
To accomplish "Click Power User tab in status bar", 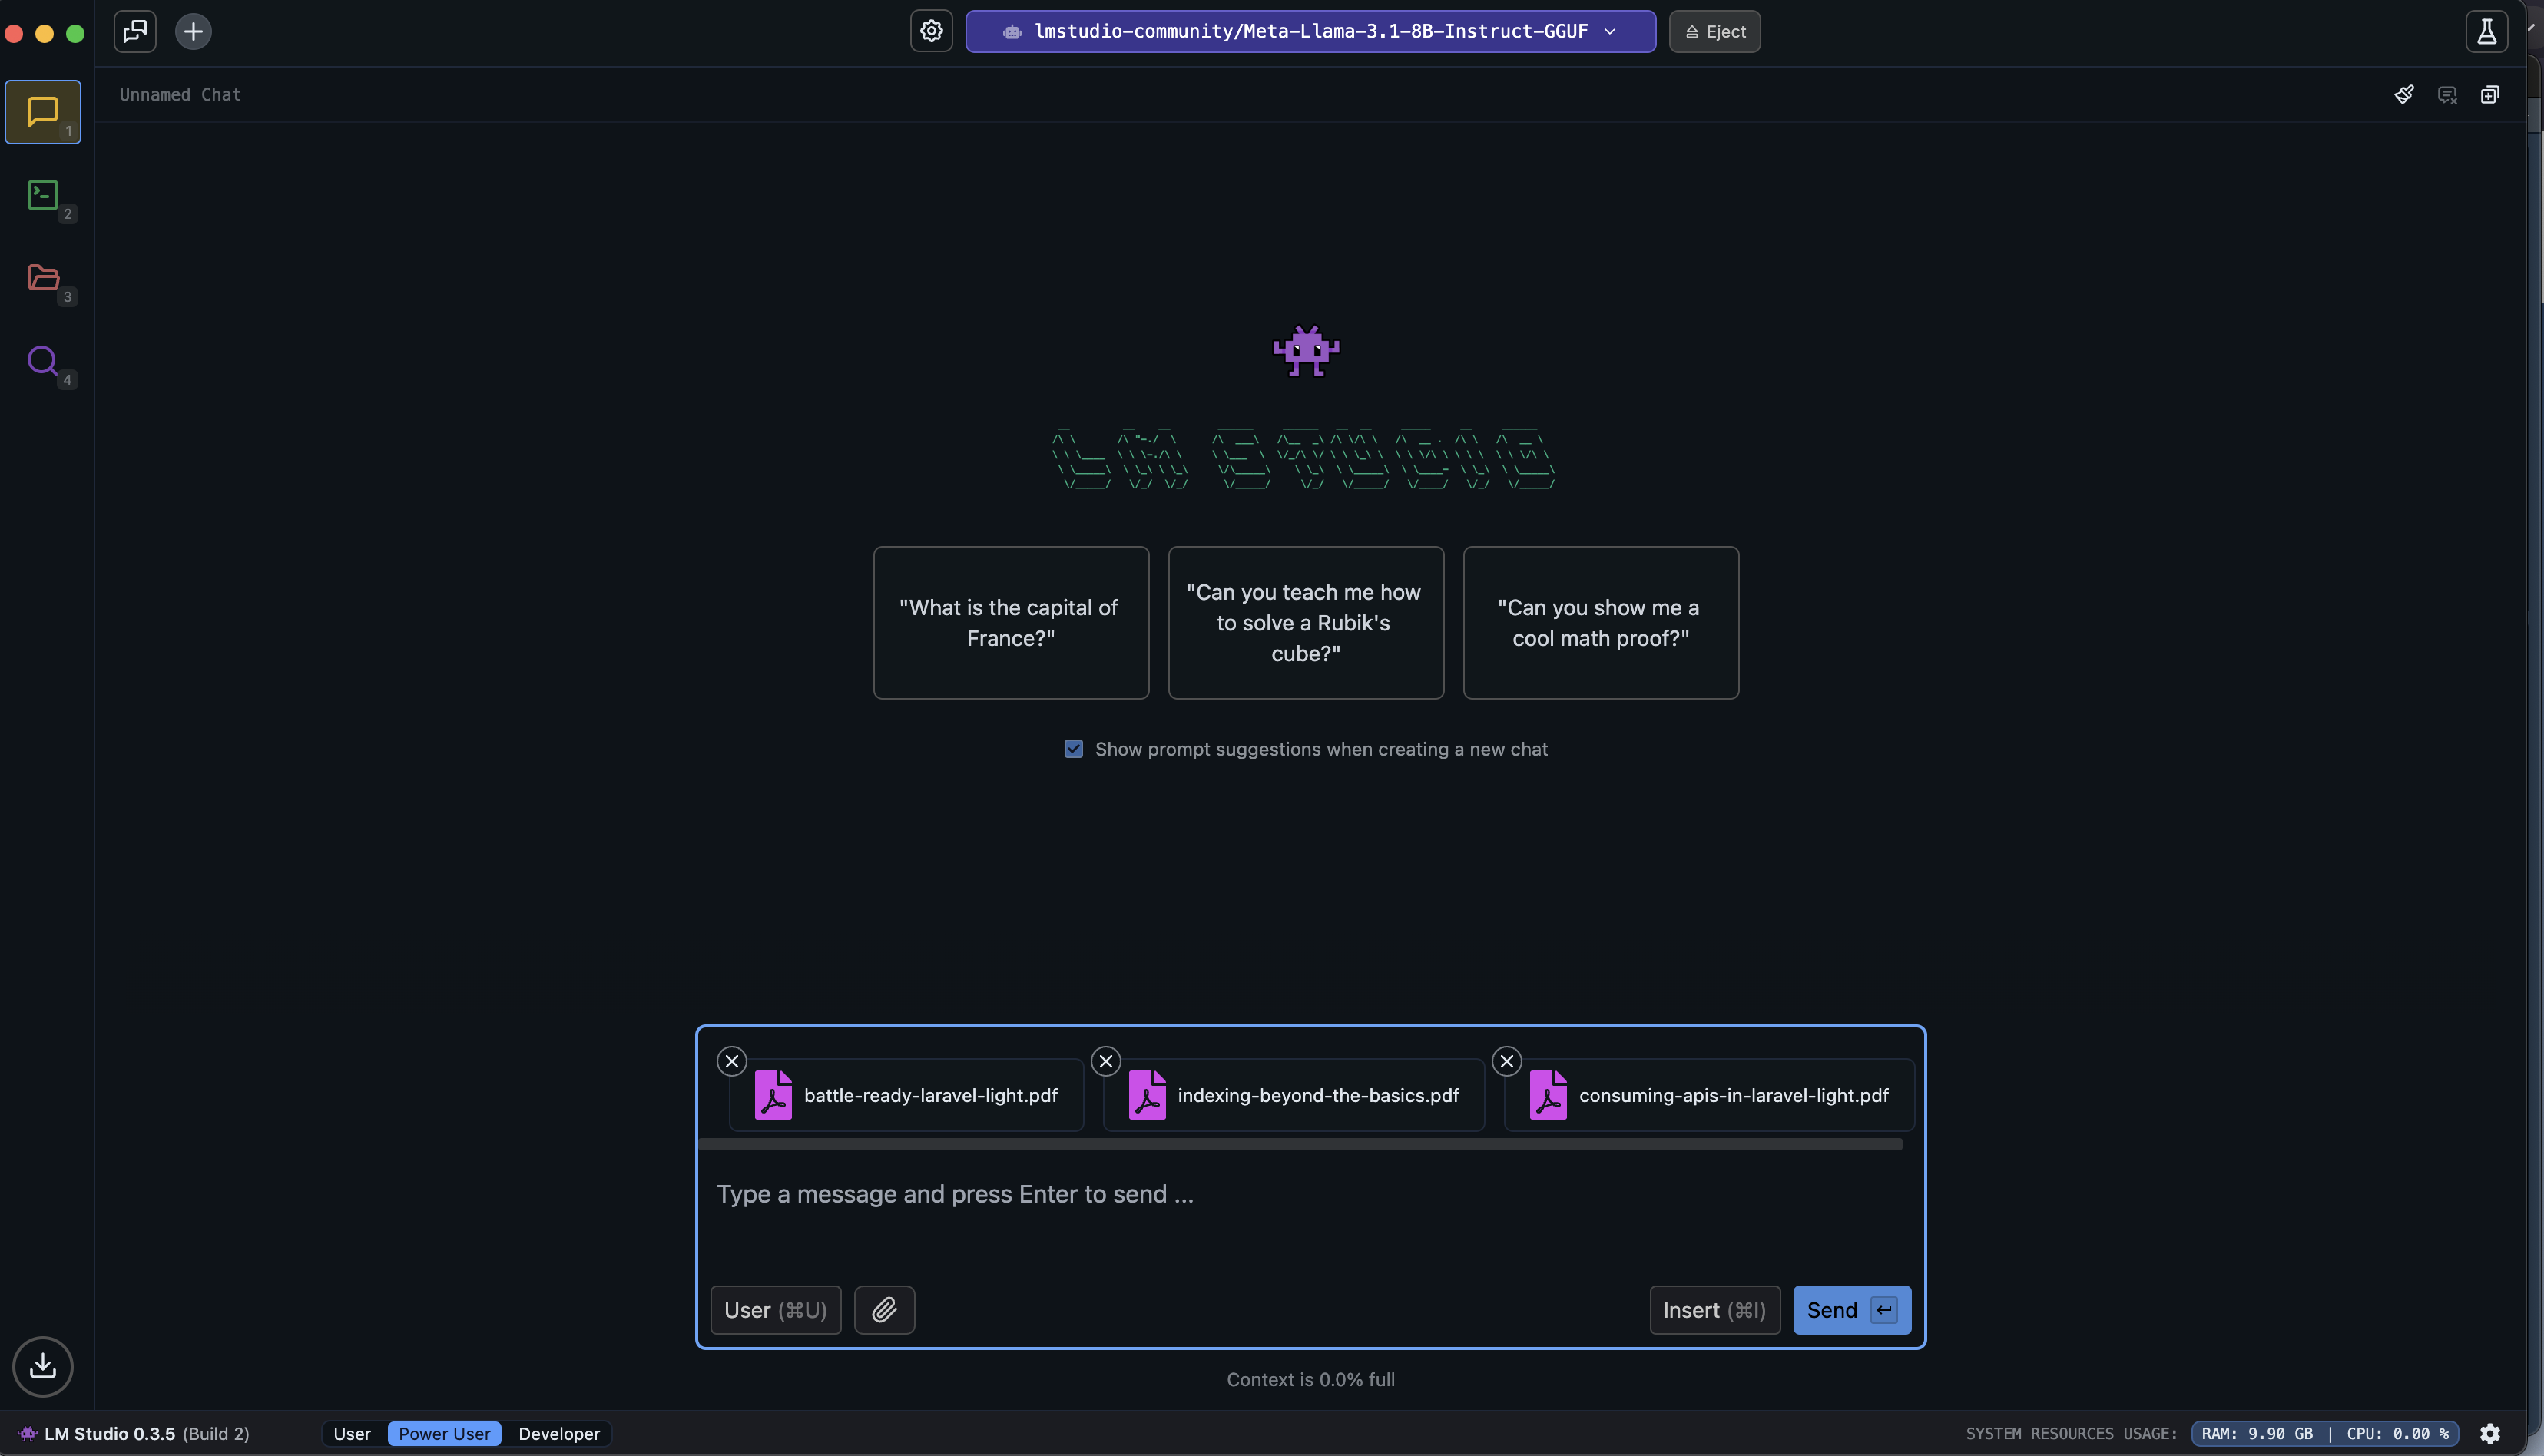I will [444, 1433].
